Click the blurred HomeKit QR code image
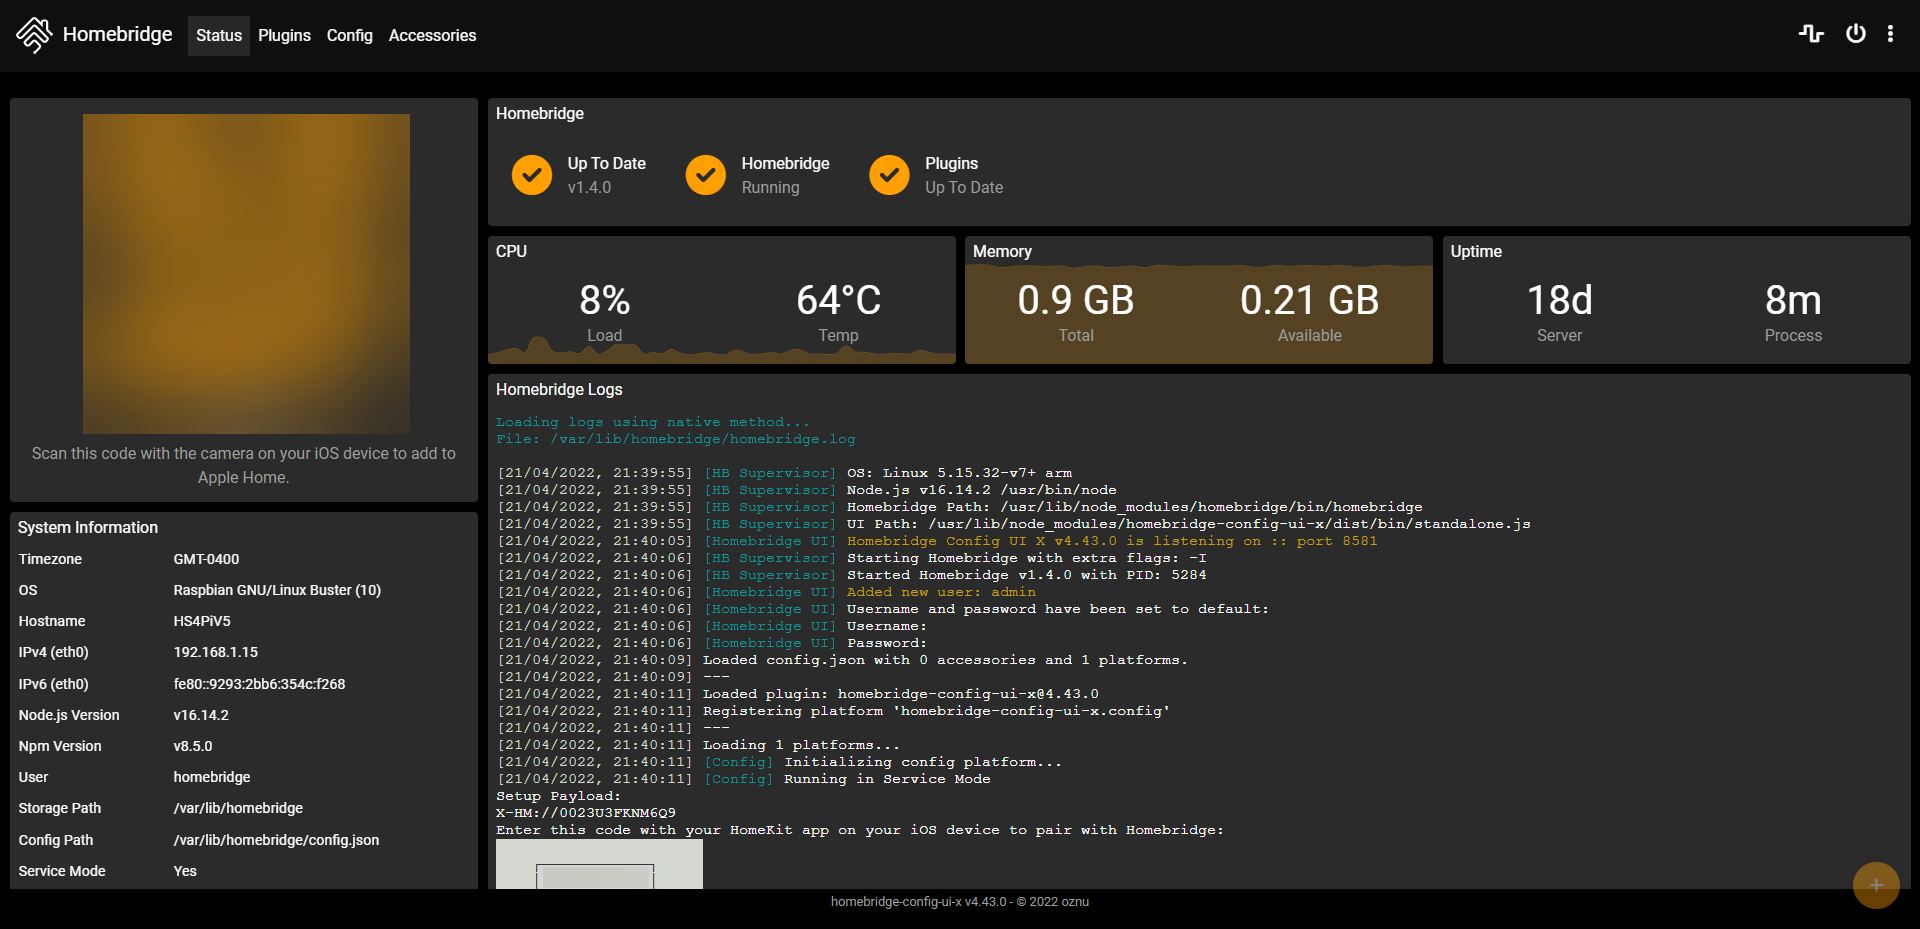The image size is (1920, 929). [x=246, y=273]
